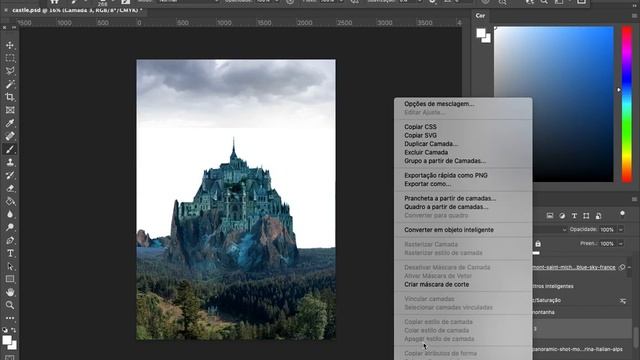Viewport: 640px width, 360px height.
Task: Filter layers by adjustment layers icon
Action: [x=562, y=216]
